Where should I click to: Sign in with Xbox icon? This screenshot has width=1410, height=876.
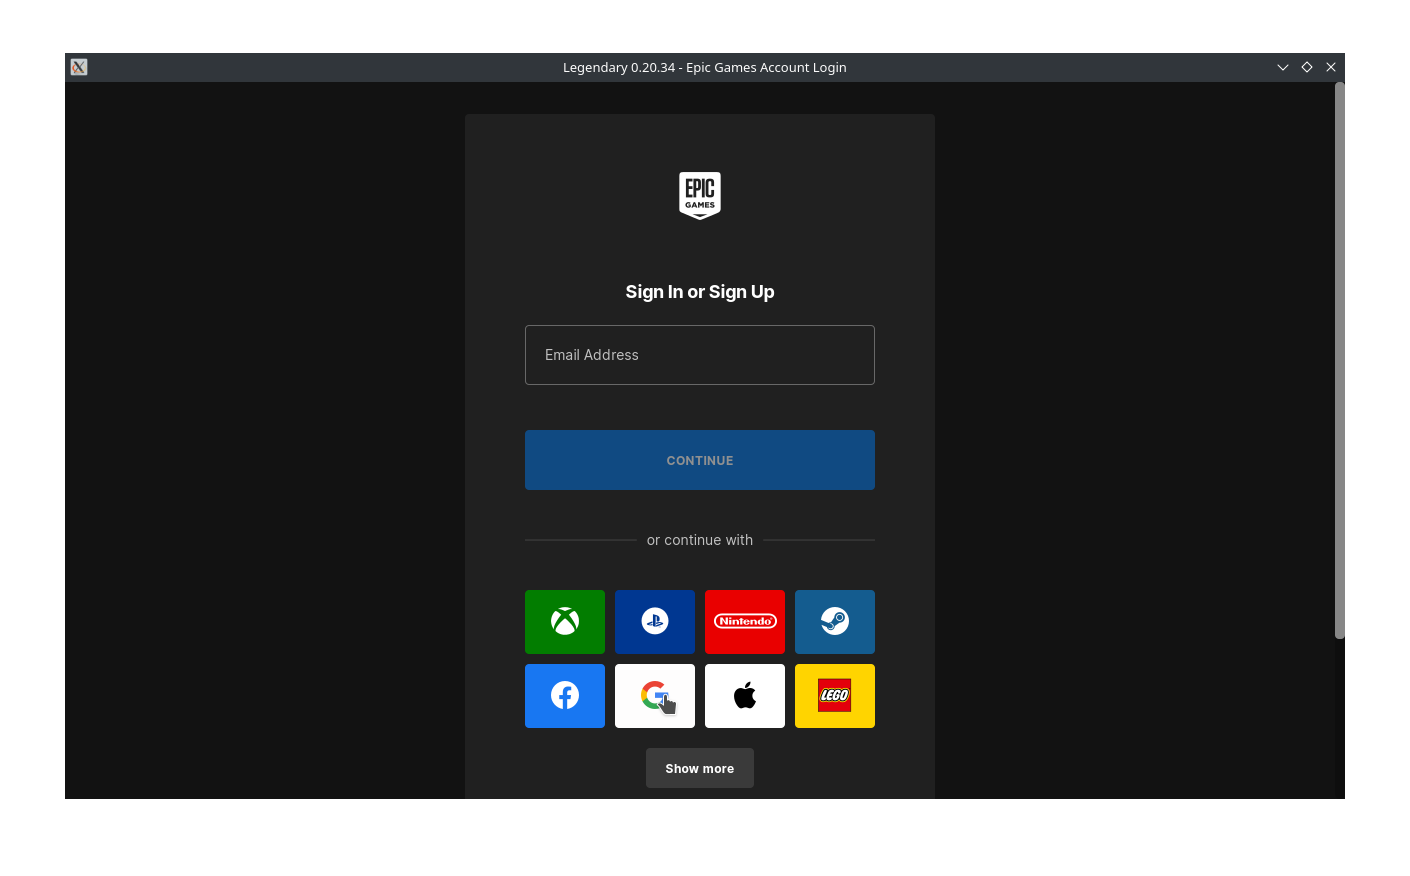(565, 622)
